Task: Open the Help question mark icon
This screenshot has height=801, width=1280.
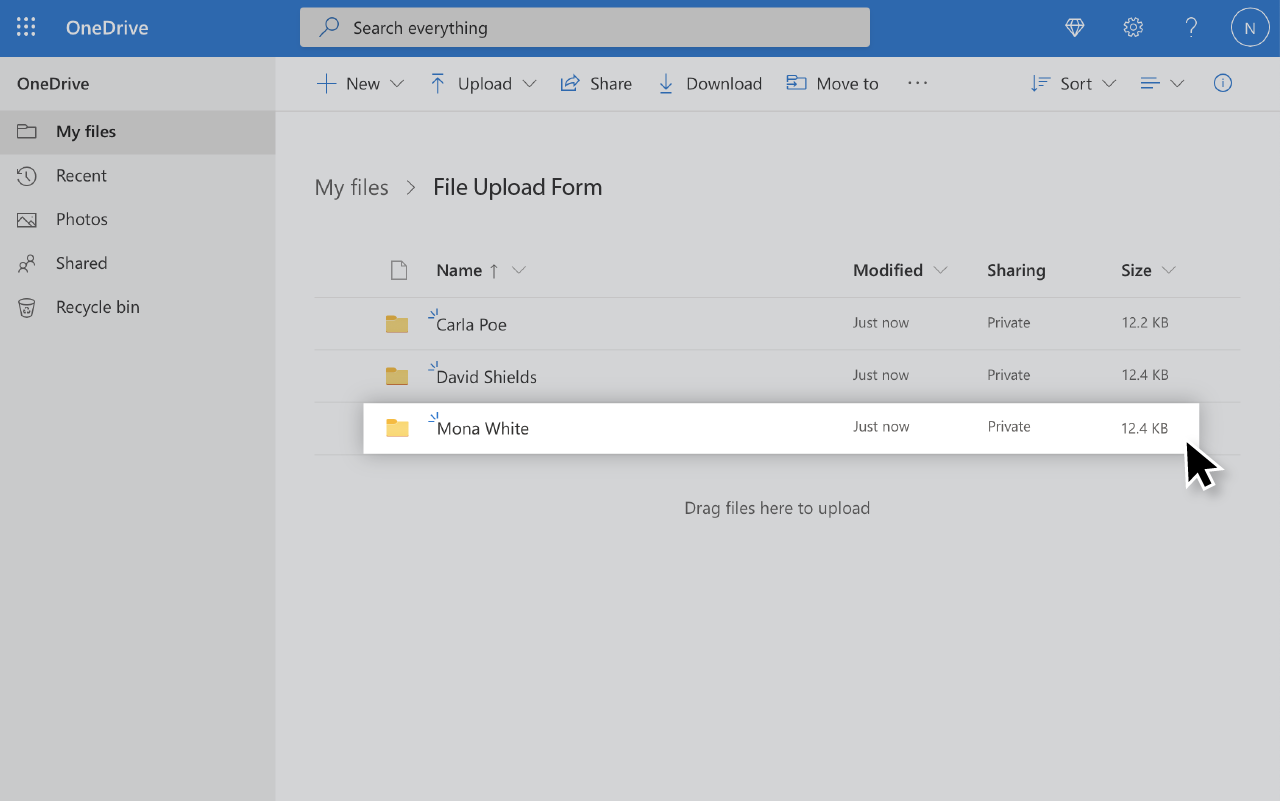Action: (x=1191, y=27)
